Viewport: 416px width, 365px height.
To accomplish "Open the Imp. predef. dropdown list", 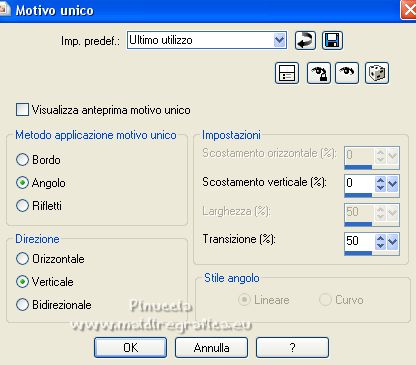I will (280, 40).
